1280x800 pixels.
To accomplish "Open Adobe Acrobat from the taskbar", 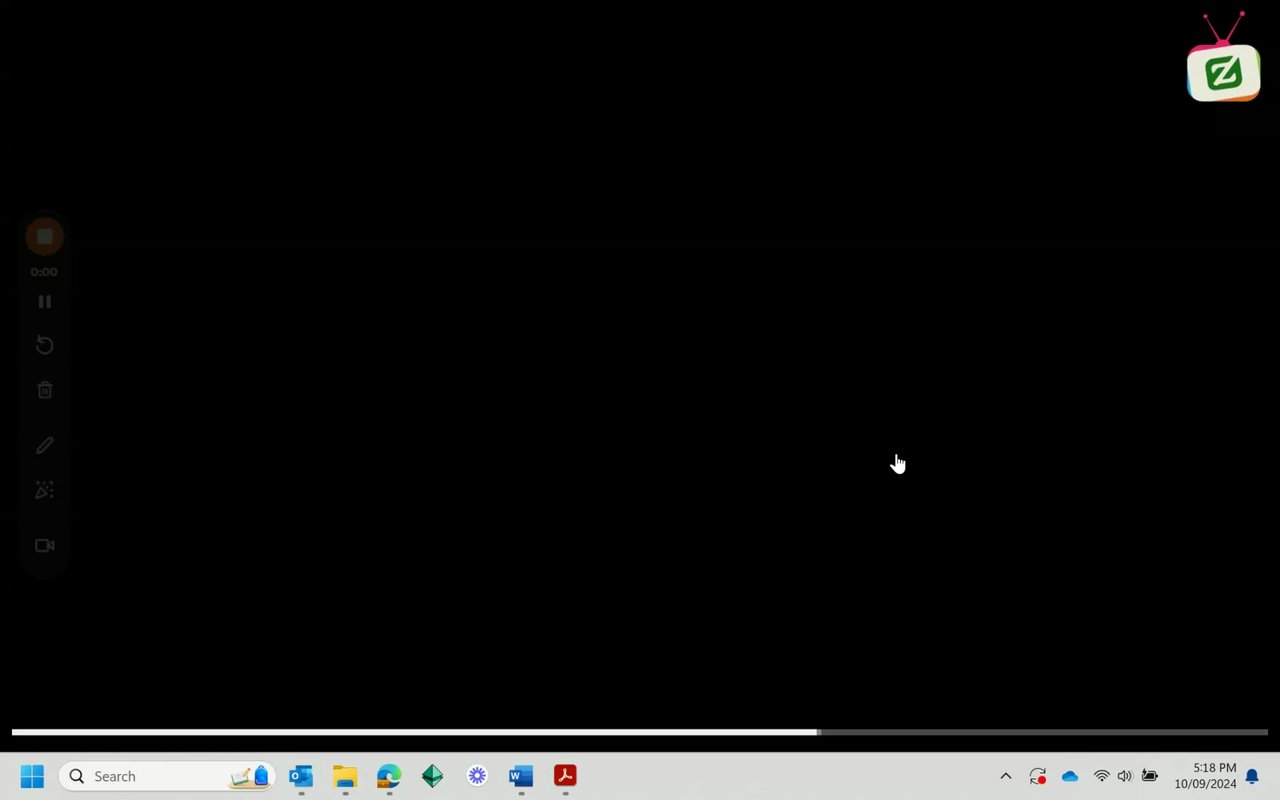I will coord(565,776).
